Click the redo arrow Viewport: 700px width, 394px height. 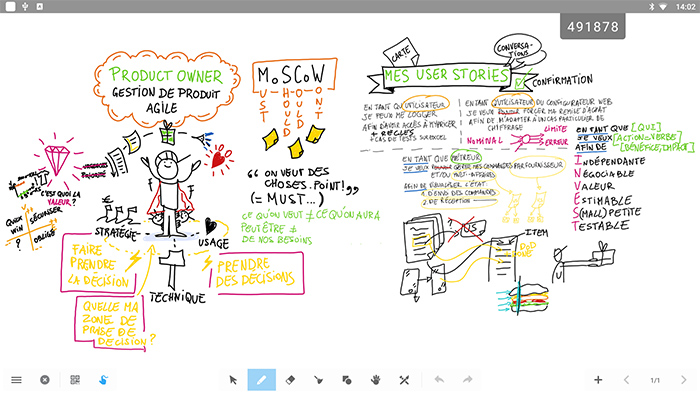pyautogui.click(x=467, y=379)
